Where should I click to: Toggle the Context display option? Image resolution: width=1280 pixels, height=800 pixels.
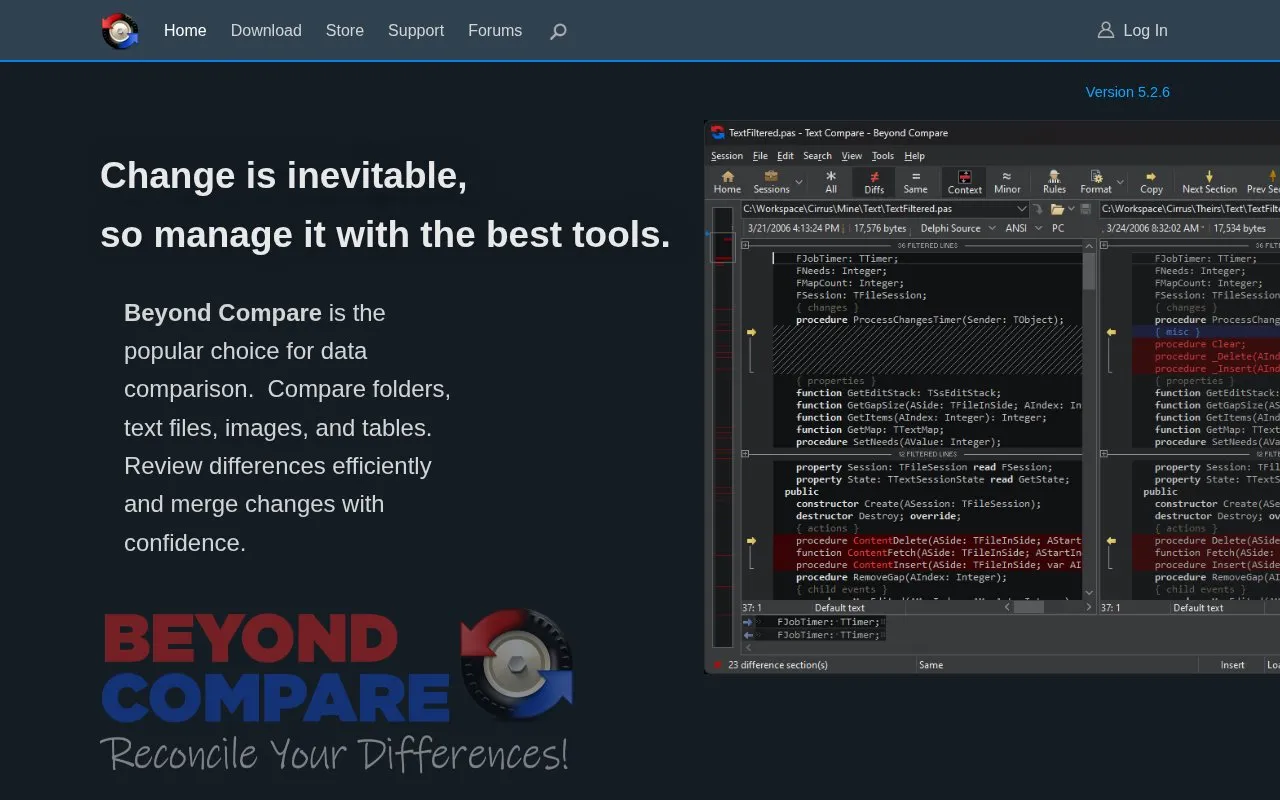click(x=964, y=182)
